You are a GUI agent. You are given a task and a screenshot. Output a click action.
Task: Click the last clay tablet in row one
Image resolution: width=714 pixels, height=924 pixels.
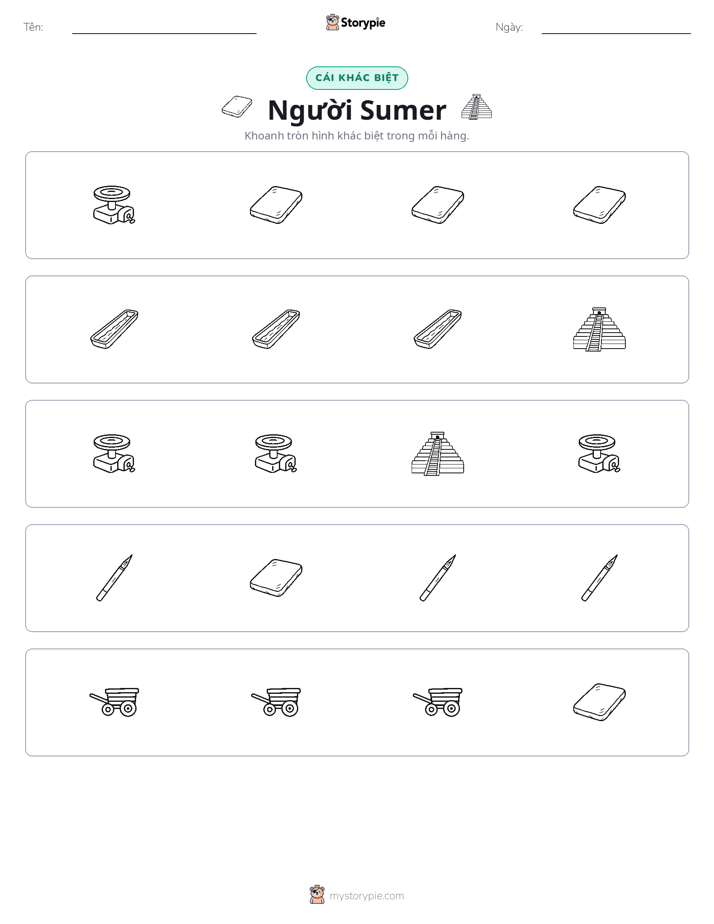coord(599,204)
